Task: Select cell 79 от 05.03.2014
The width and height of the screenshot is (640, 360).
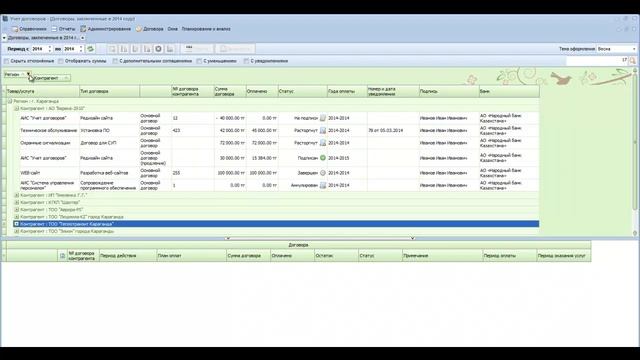Action: click(x=393, y=131)
